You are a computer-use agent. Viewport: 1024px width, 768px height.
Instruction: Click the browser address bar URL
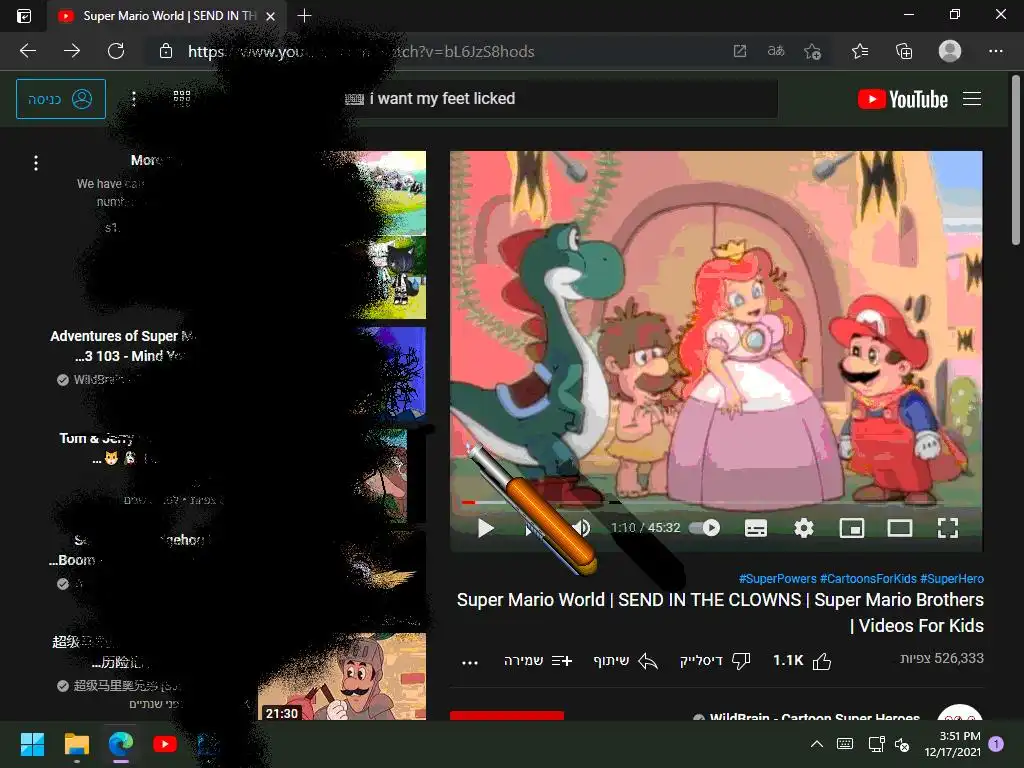pyautogui.click(x=361, y=52)
